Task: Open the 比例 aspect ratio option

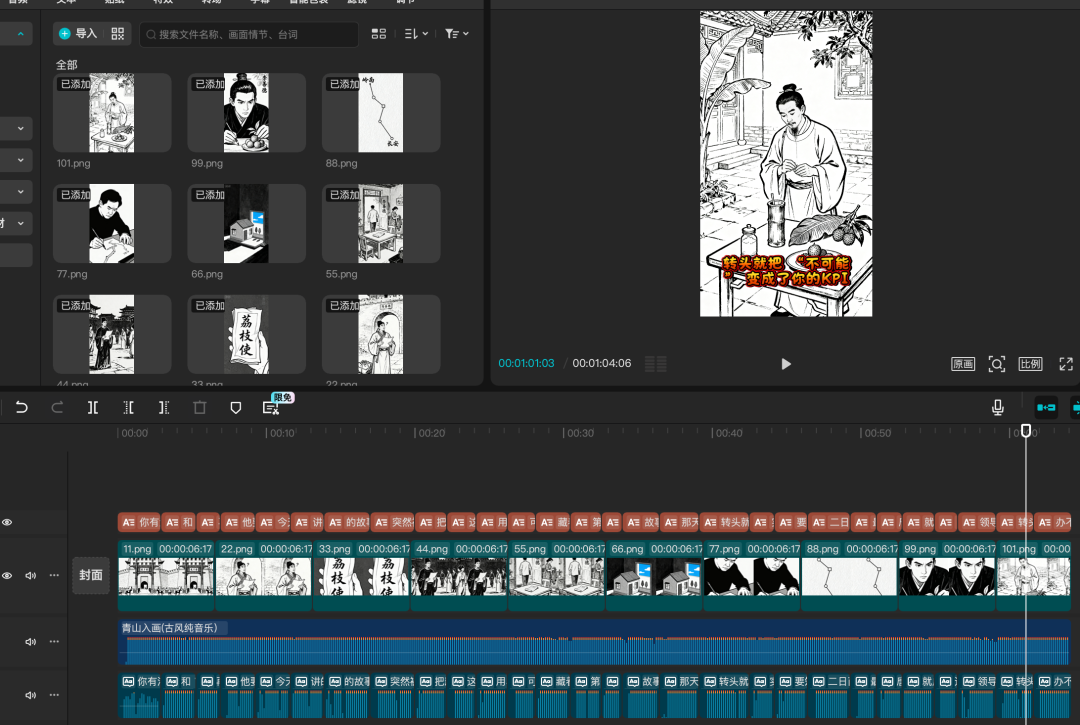Action: pyautogui.click(x=1030, y=364)
